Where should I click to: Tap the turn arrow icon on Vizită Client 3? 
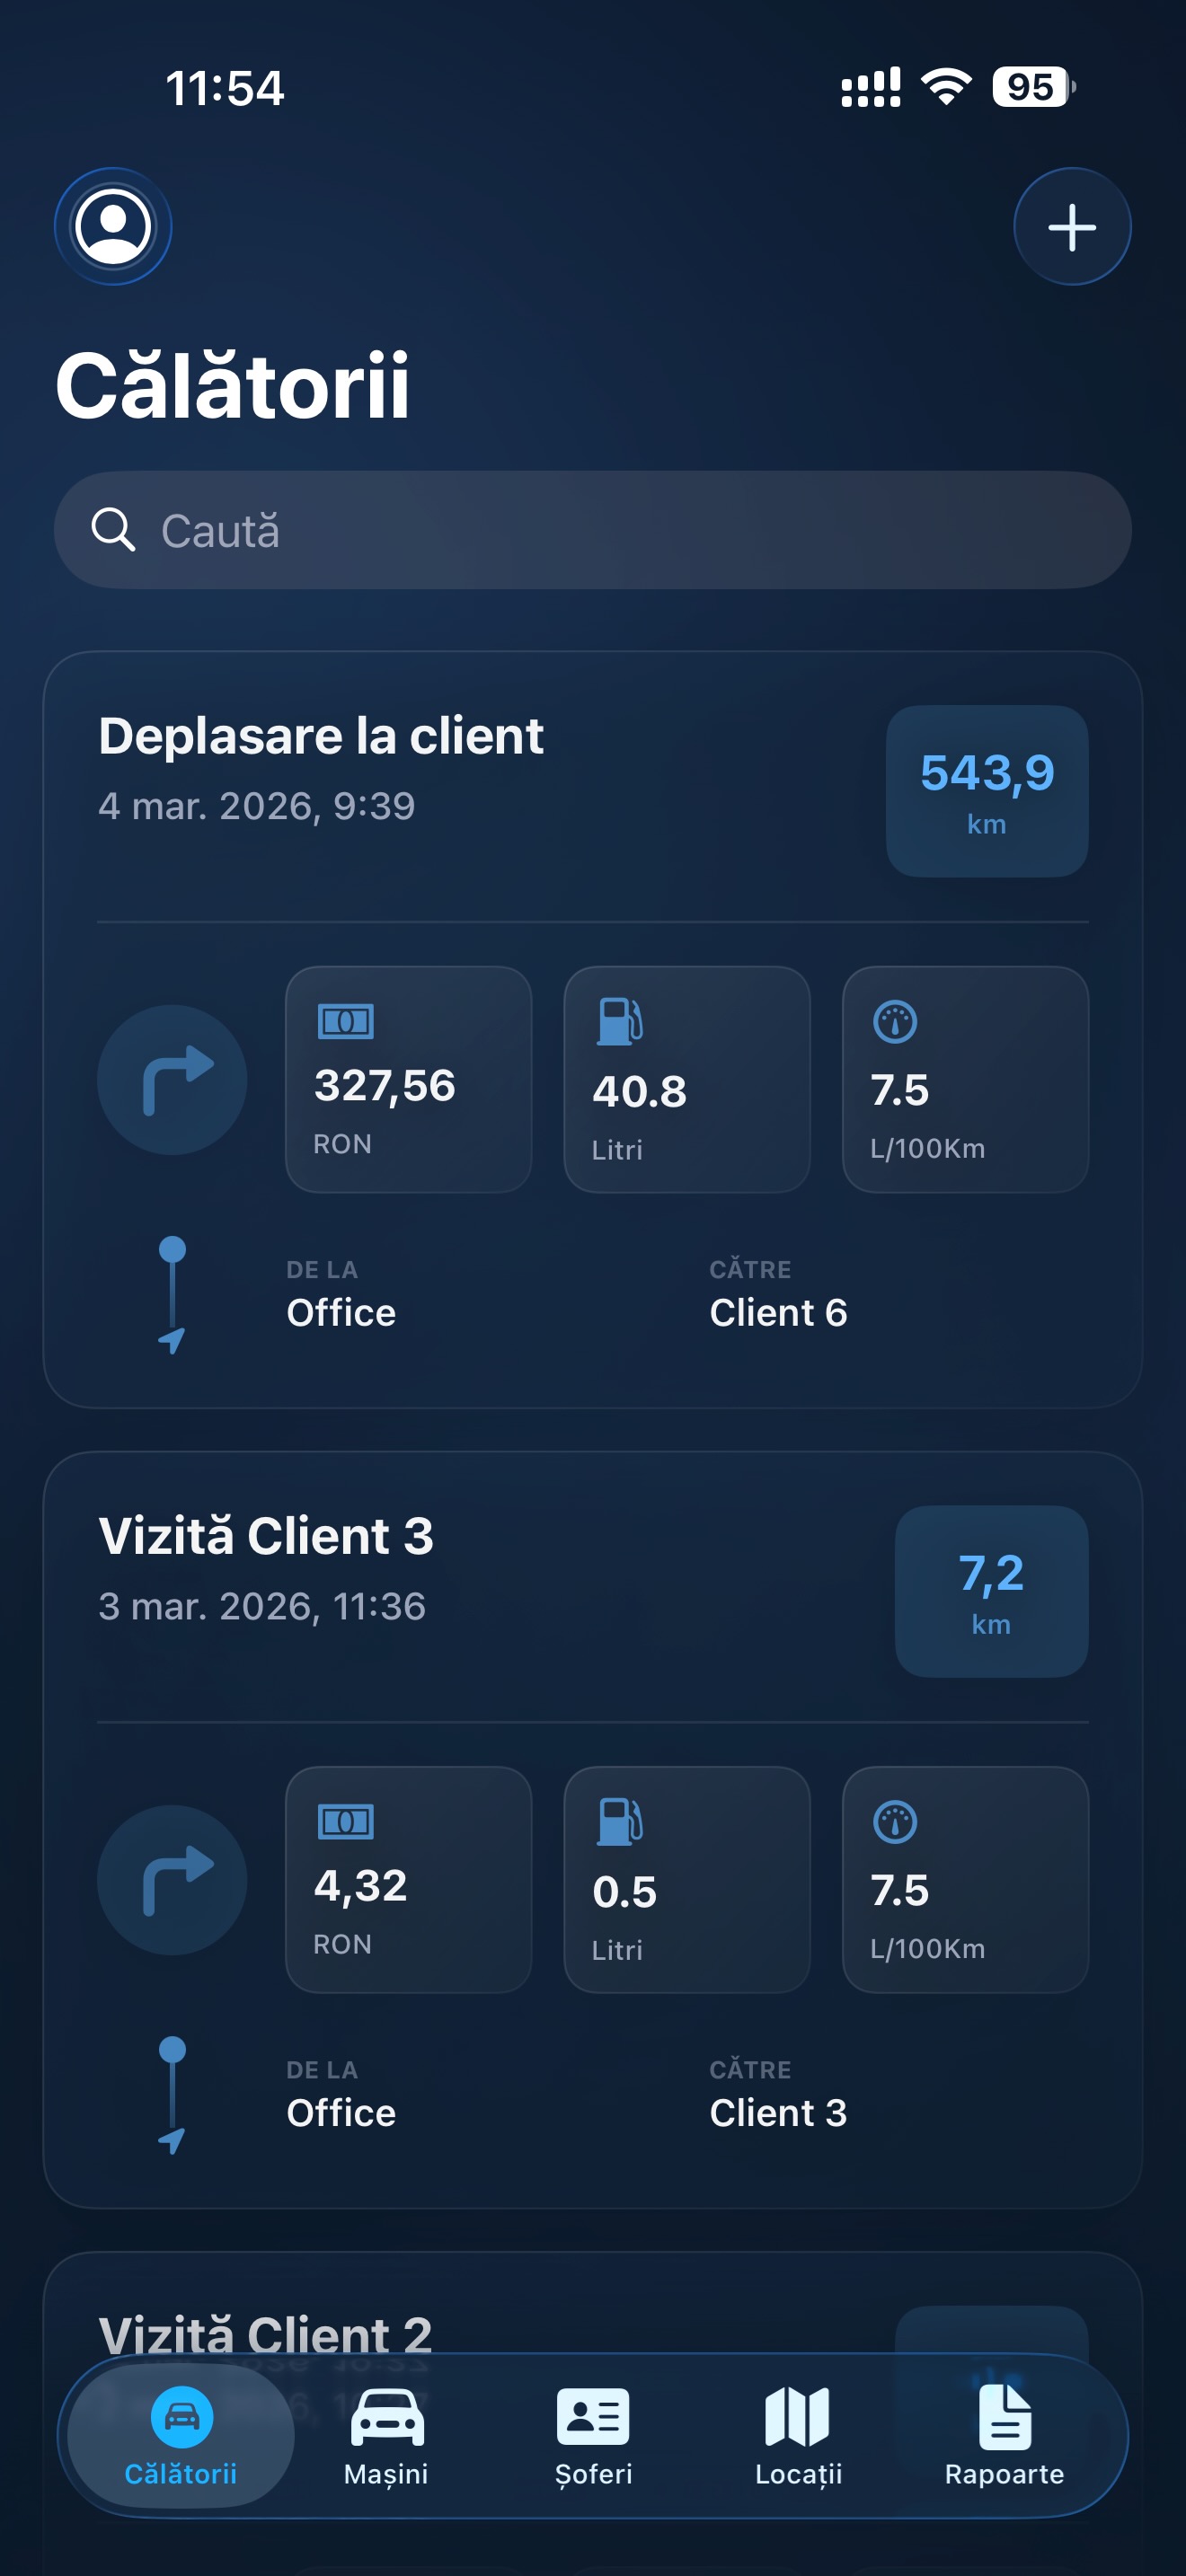[x=172, y=1880]
